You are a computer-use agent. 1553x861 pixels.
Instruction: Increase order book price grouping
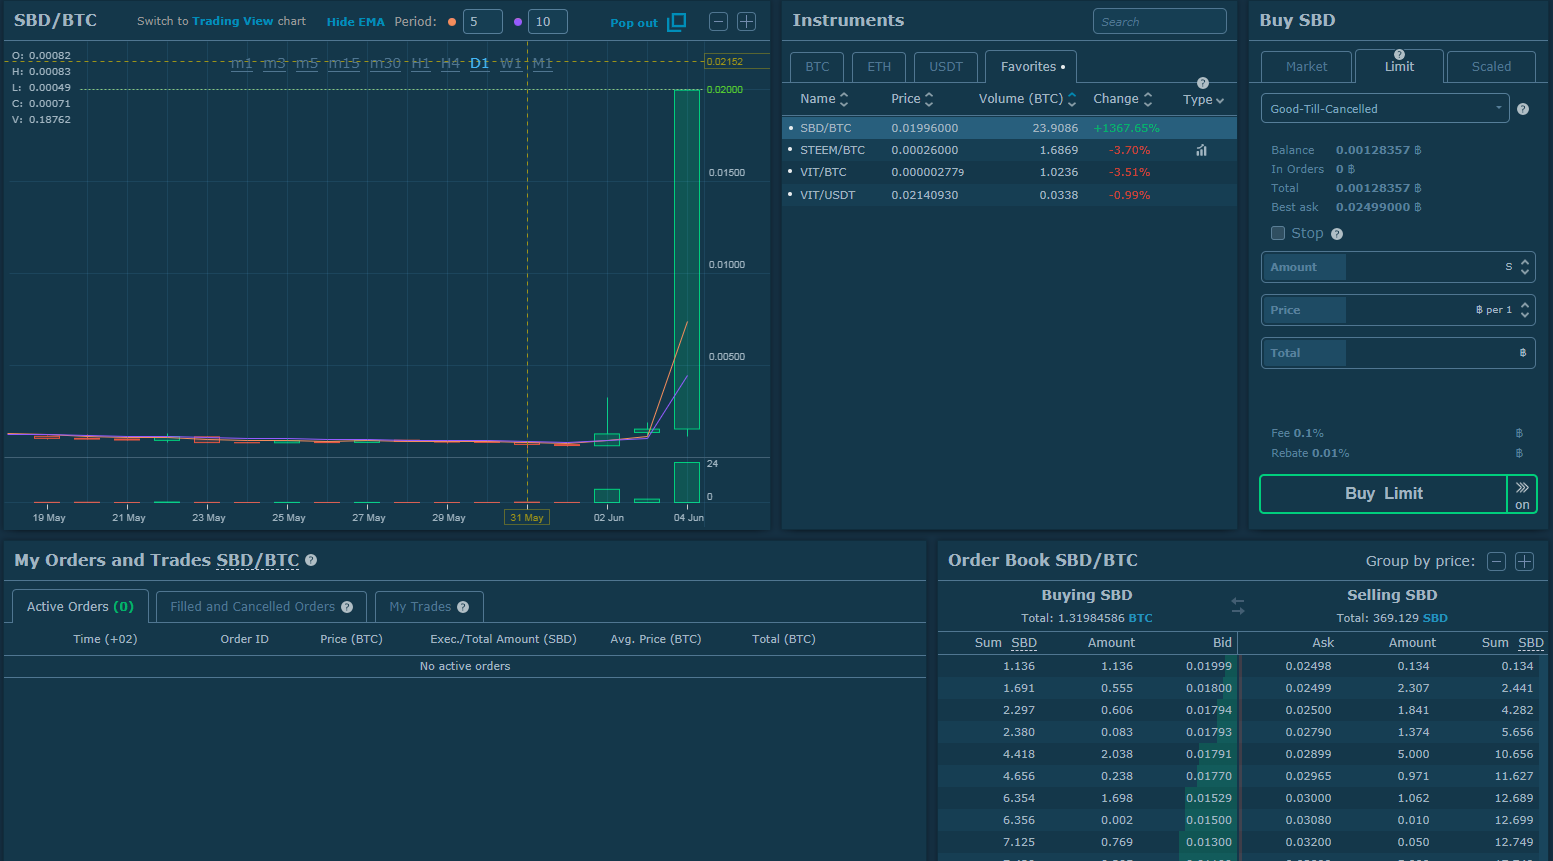(1524, 561)
